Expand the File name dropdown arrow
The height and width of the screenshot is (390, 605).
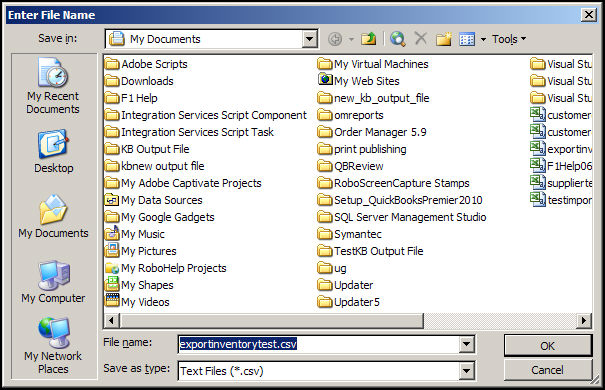coord(466,344)
